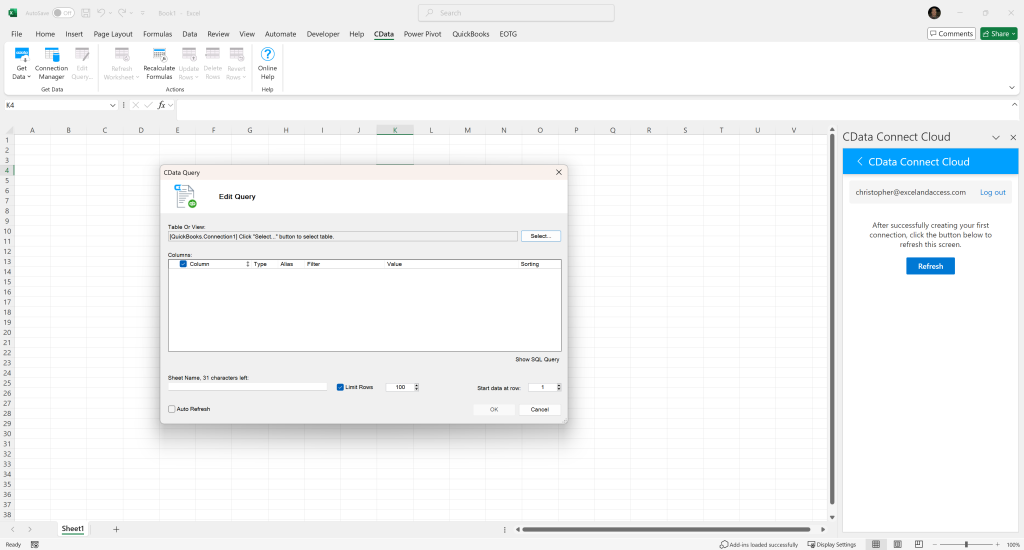1024x550 pixels.
Task: Add a new sheet with the plus icon
Action: click(116, 529)
